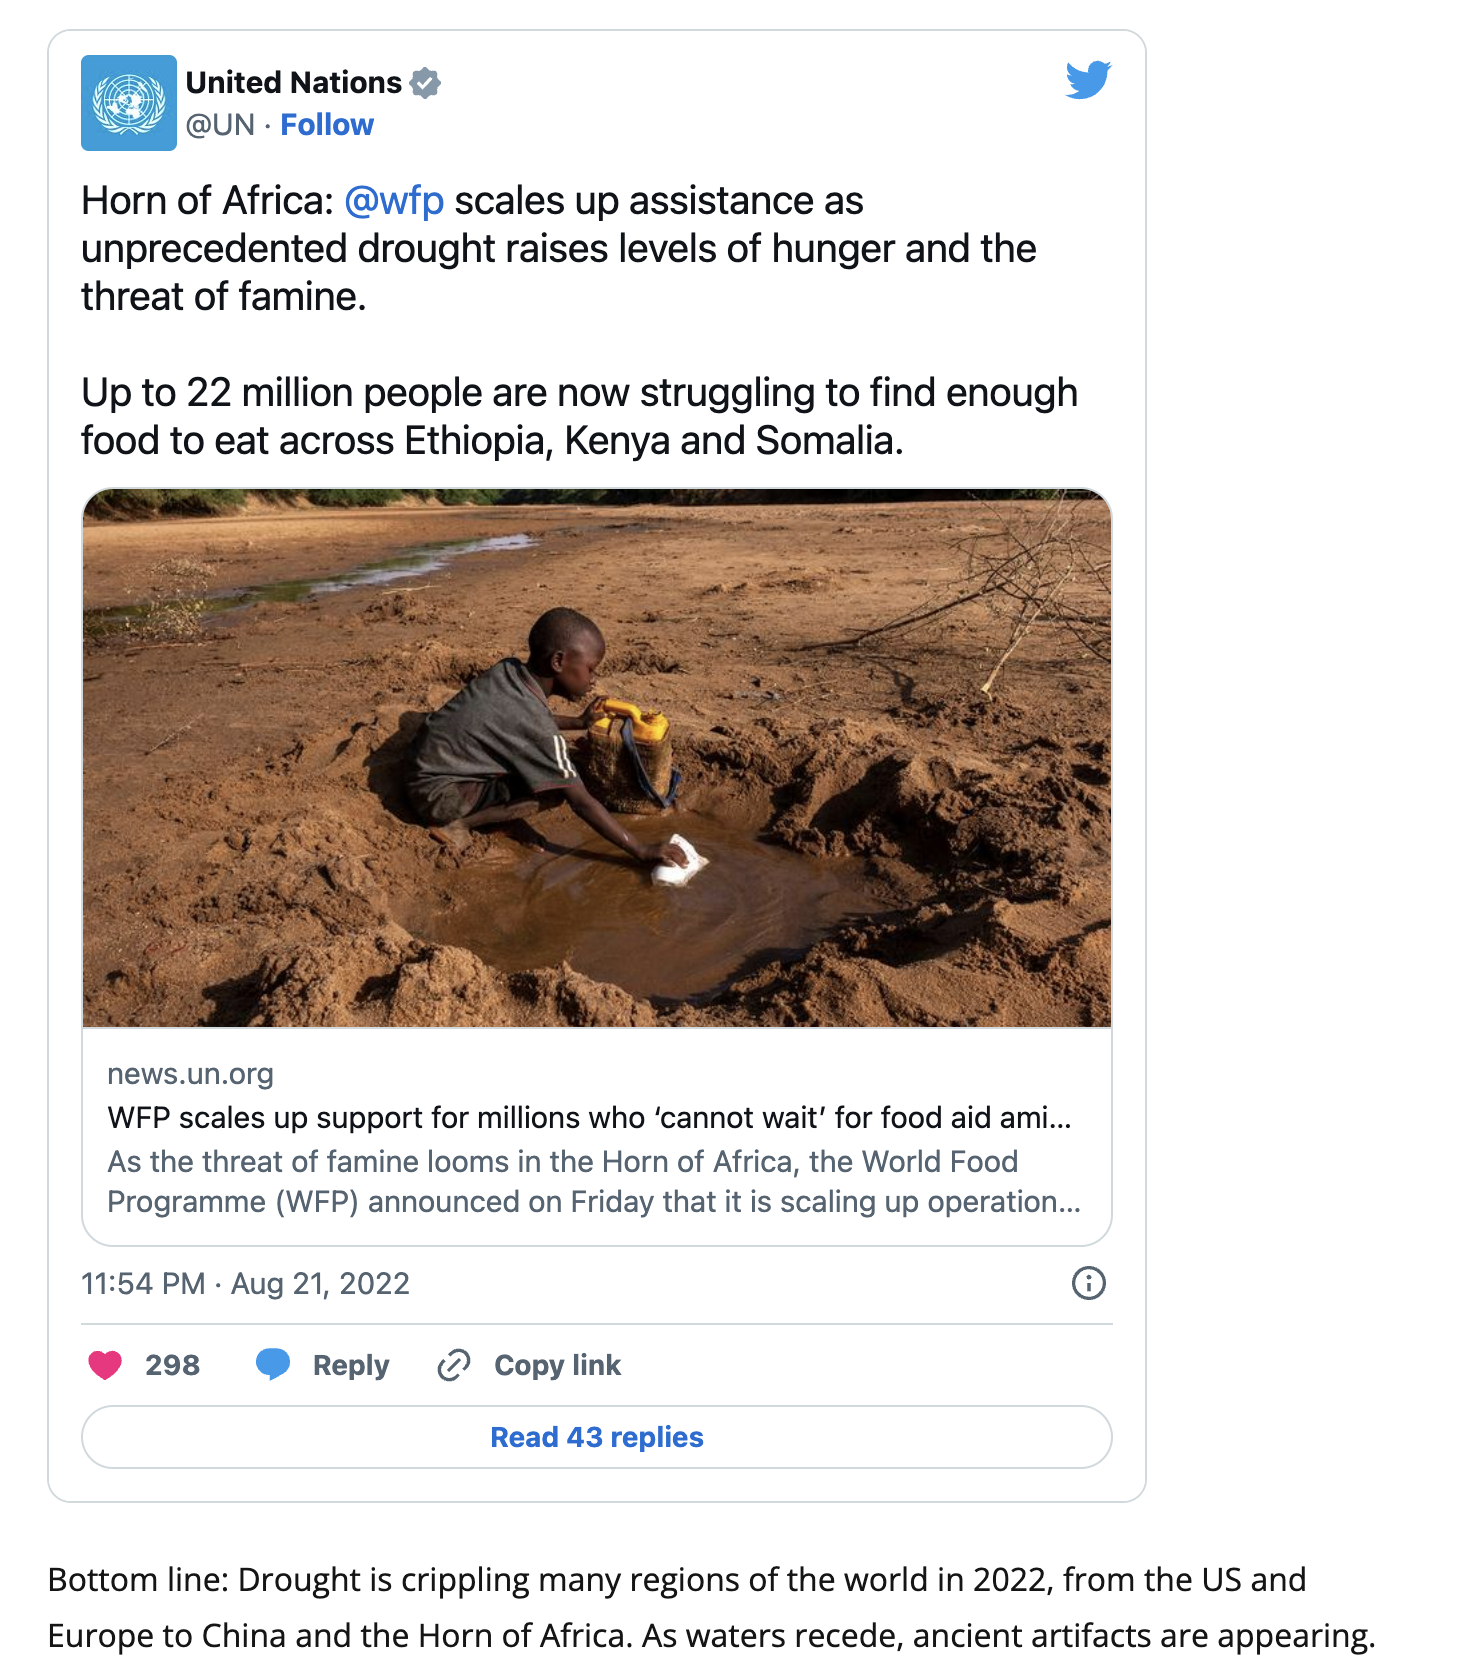This screenshot has width=1474, height=1680.
Task: Click the Reply text label
Action: coord(351,1365)
